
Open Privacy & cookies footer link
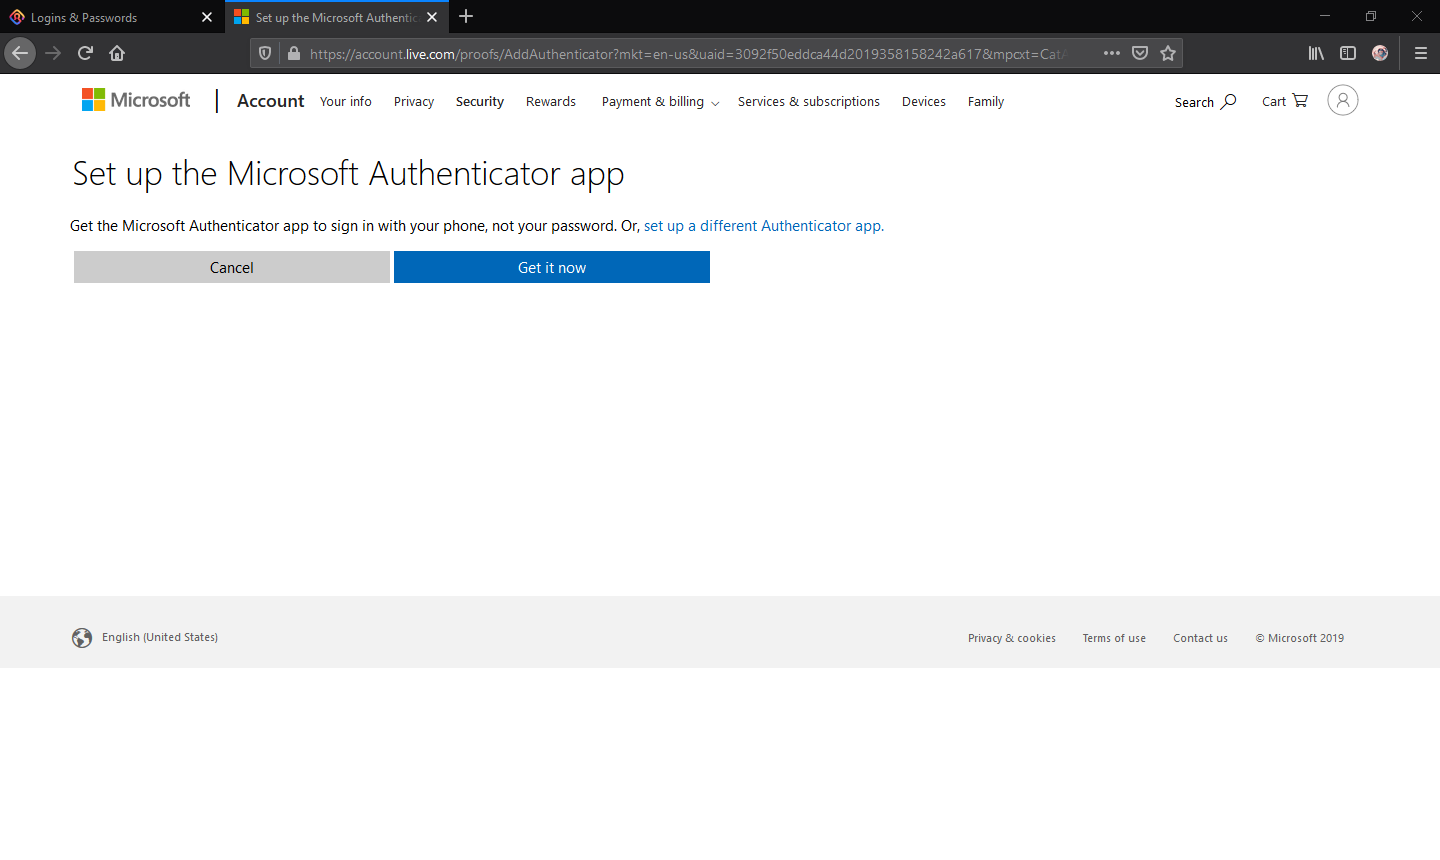coord(1012,638)
